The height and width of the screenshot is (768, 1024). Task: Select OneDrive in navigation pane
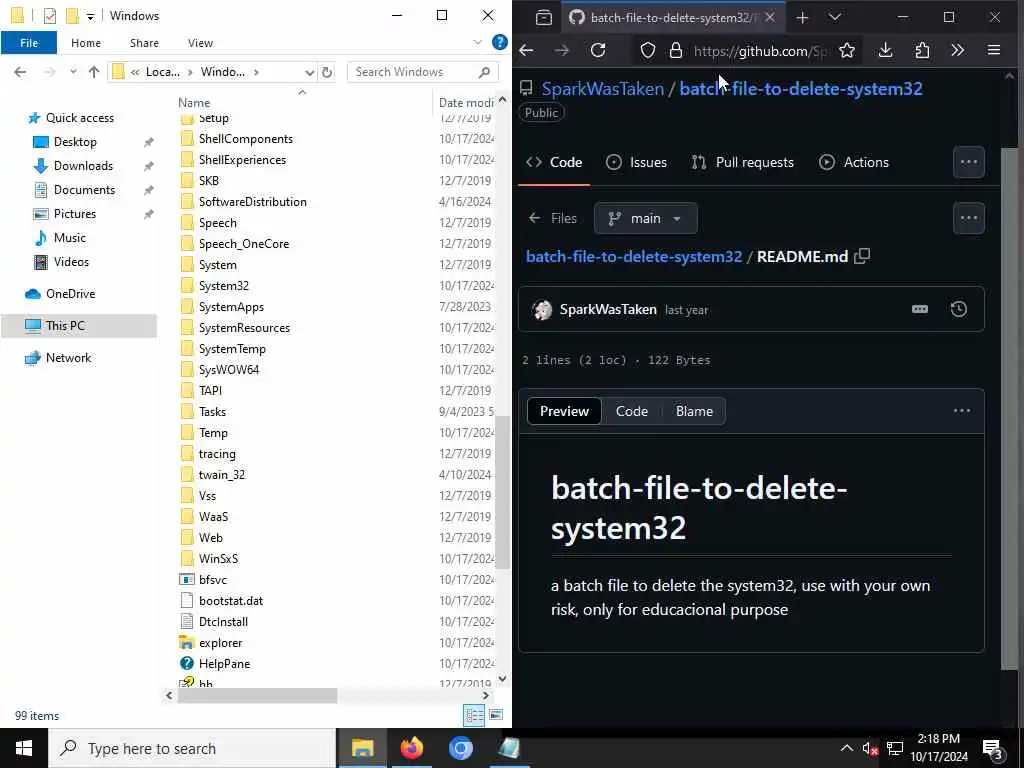[70, 294]
